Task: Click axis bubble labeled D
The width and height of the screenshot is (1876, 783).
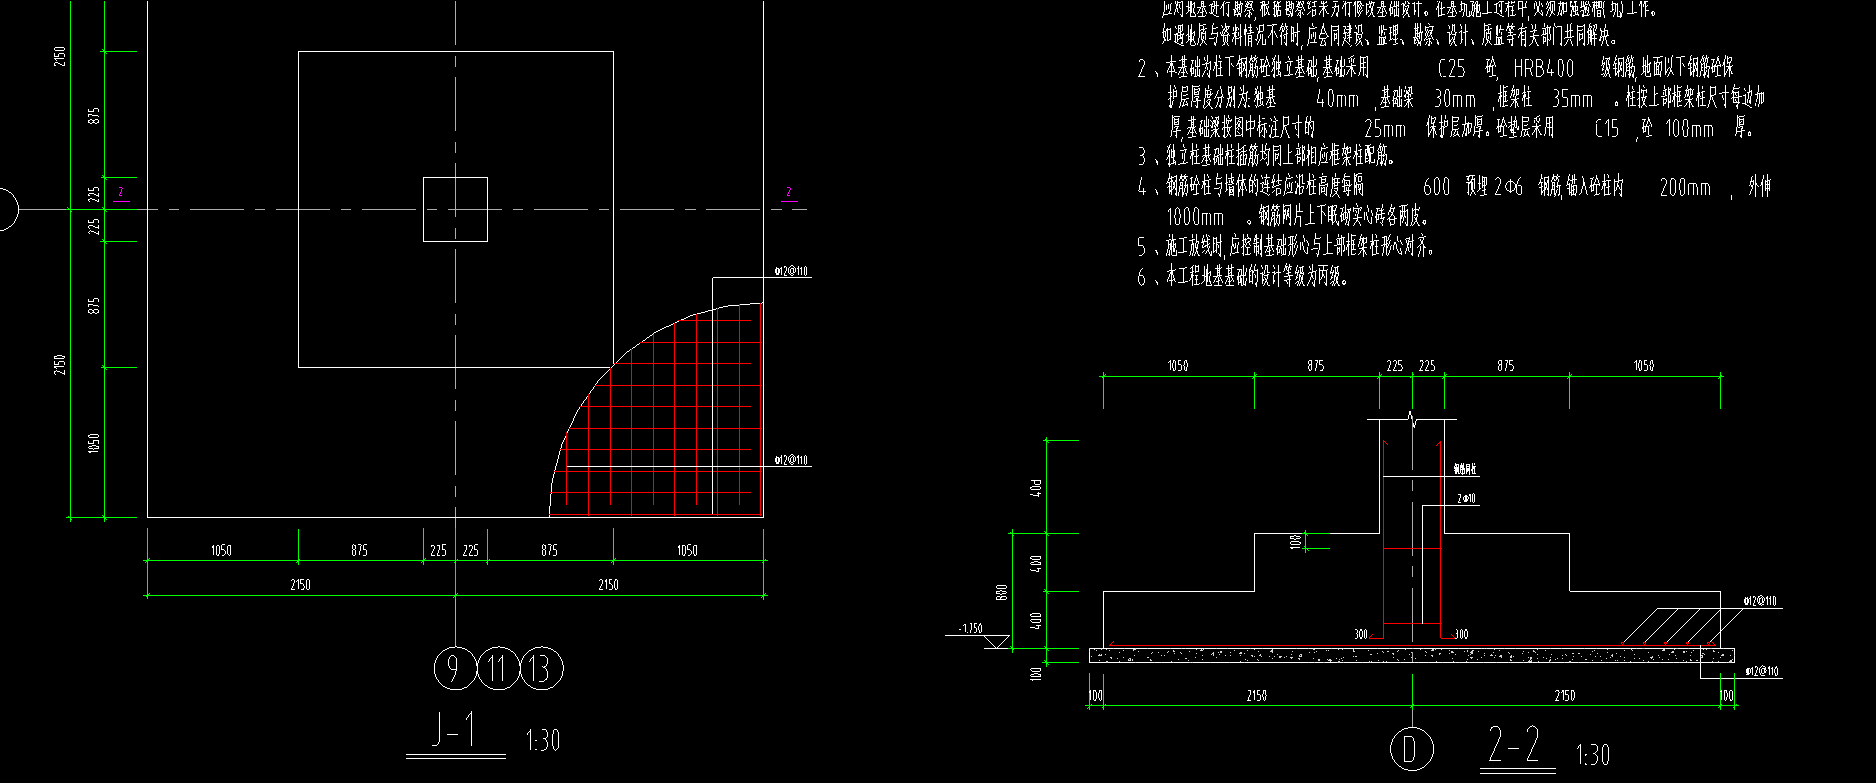Action: 1412,750
